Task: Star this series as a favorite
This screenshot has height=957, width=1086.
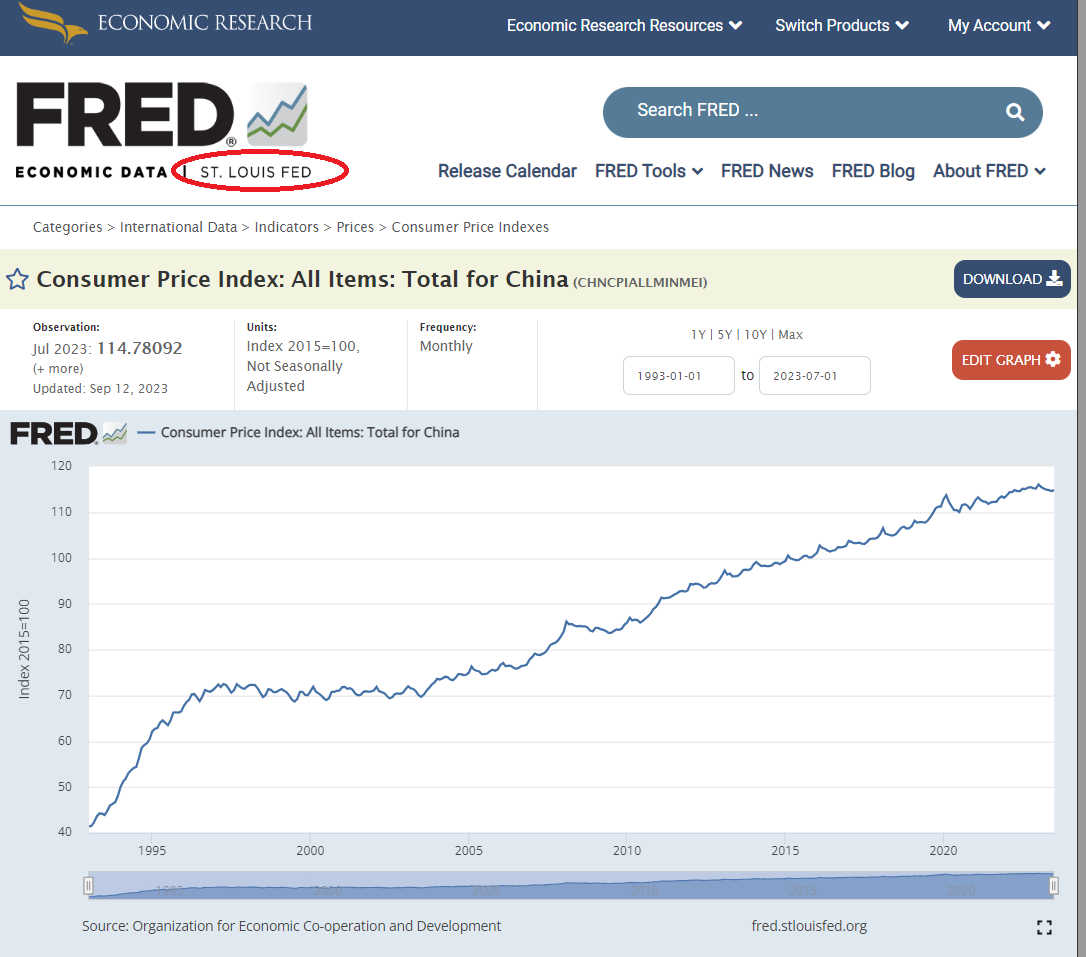Action: coord(17,279)
